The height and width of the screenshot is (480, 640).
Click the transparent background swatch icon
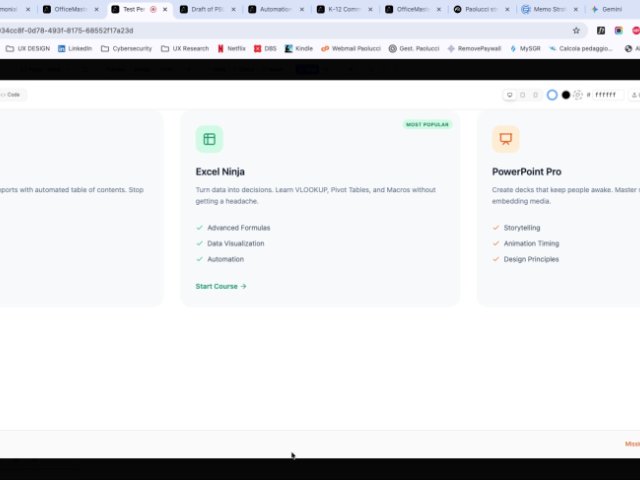(x=578, y=95)
